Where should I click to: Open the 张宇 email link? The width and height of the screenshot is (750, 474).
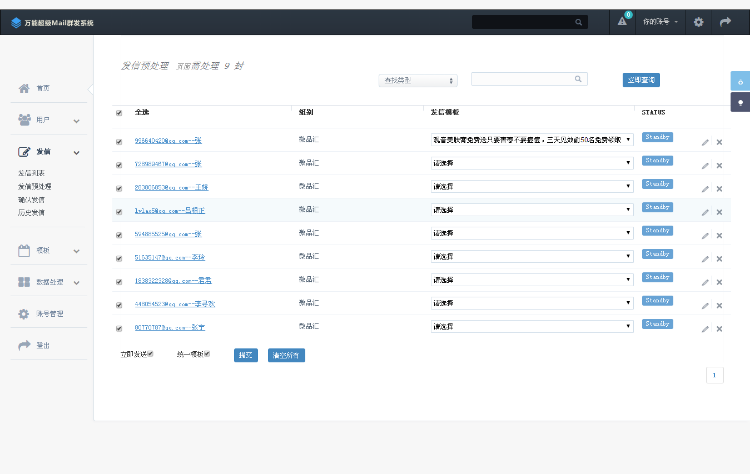(170, 328)
